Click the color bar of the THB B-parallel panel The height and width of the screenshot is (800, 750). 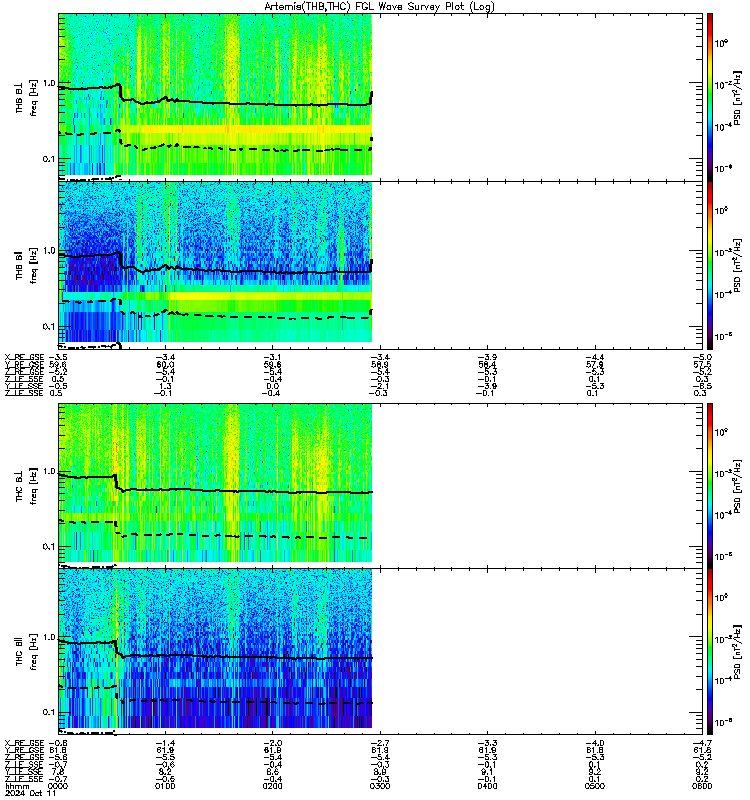710,265
